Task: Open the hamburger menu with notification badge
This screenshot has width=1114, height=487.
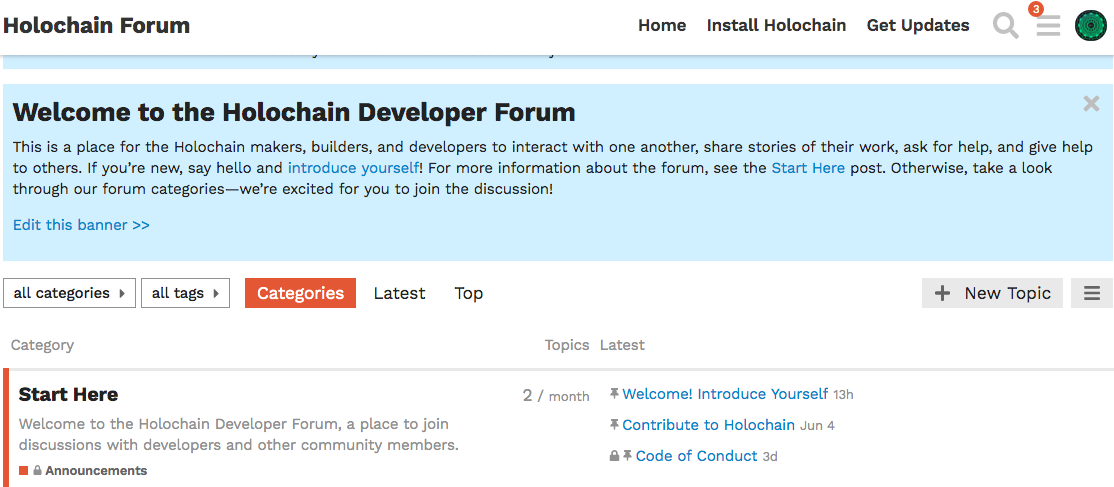Action: [1048, 26]
